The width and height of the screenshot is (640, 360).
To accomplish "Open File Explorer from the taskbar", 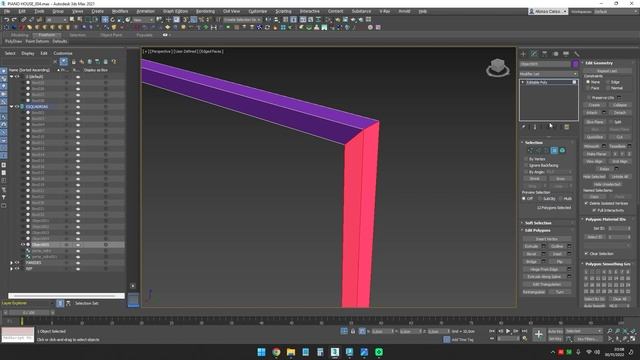I will coord(291,352).
